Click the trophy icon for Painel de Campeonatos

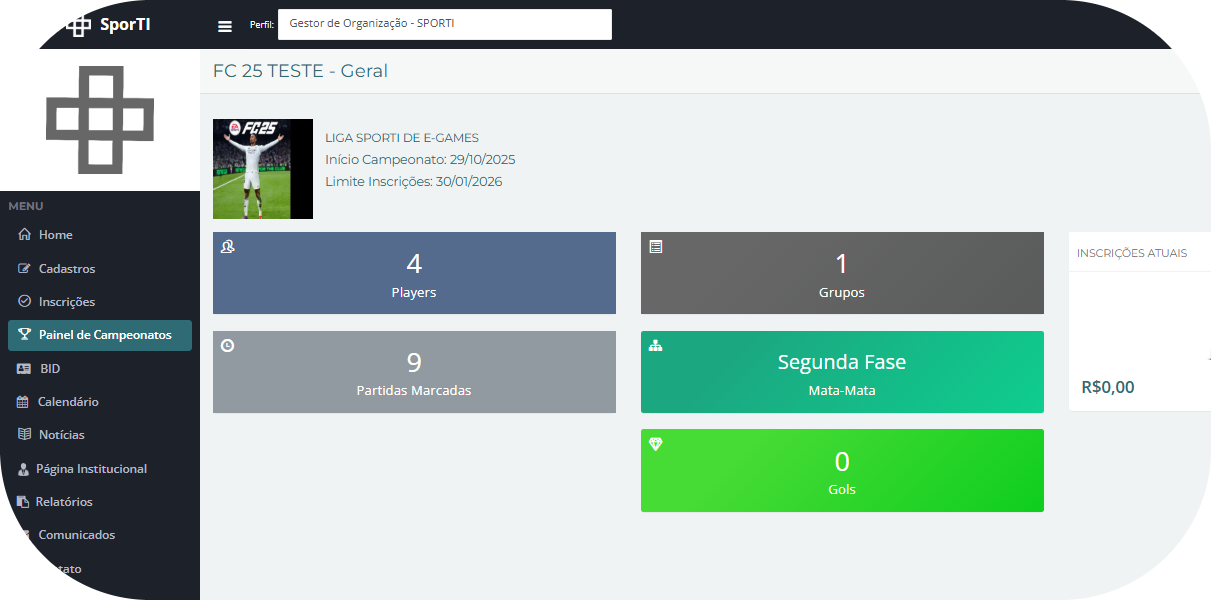[24, 335]
